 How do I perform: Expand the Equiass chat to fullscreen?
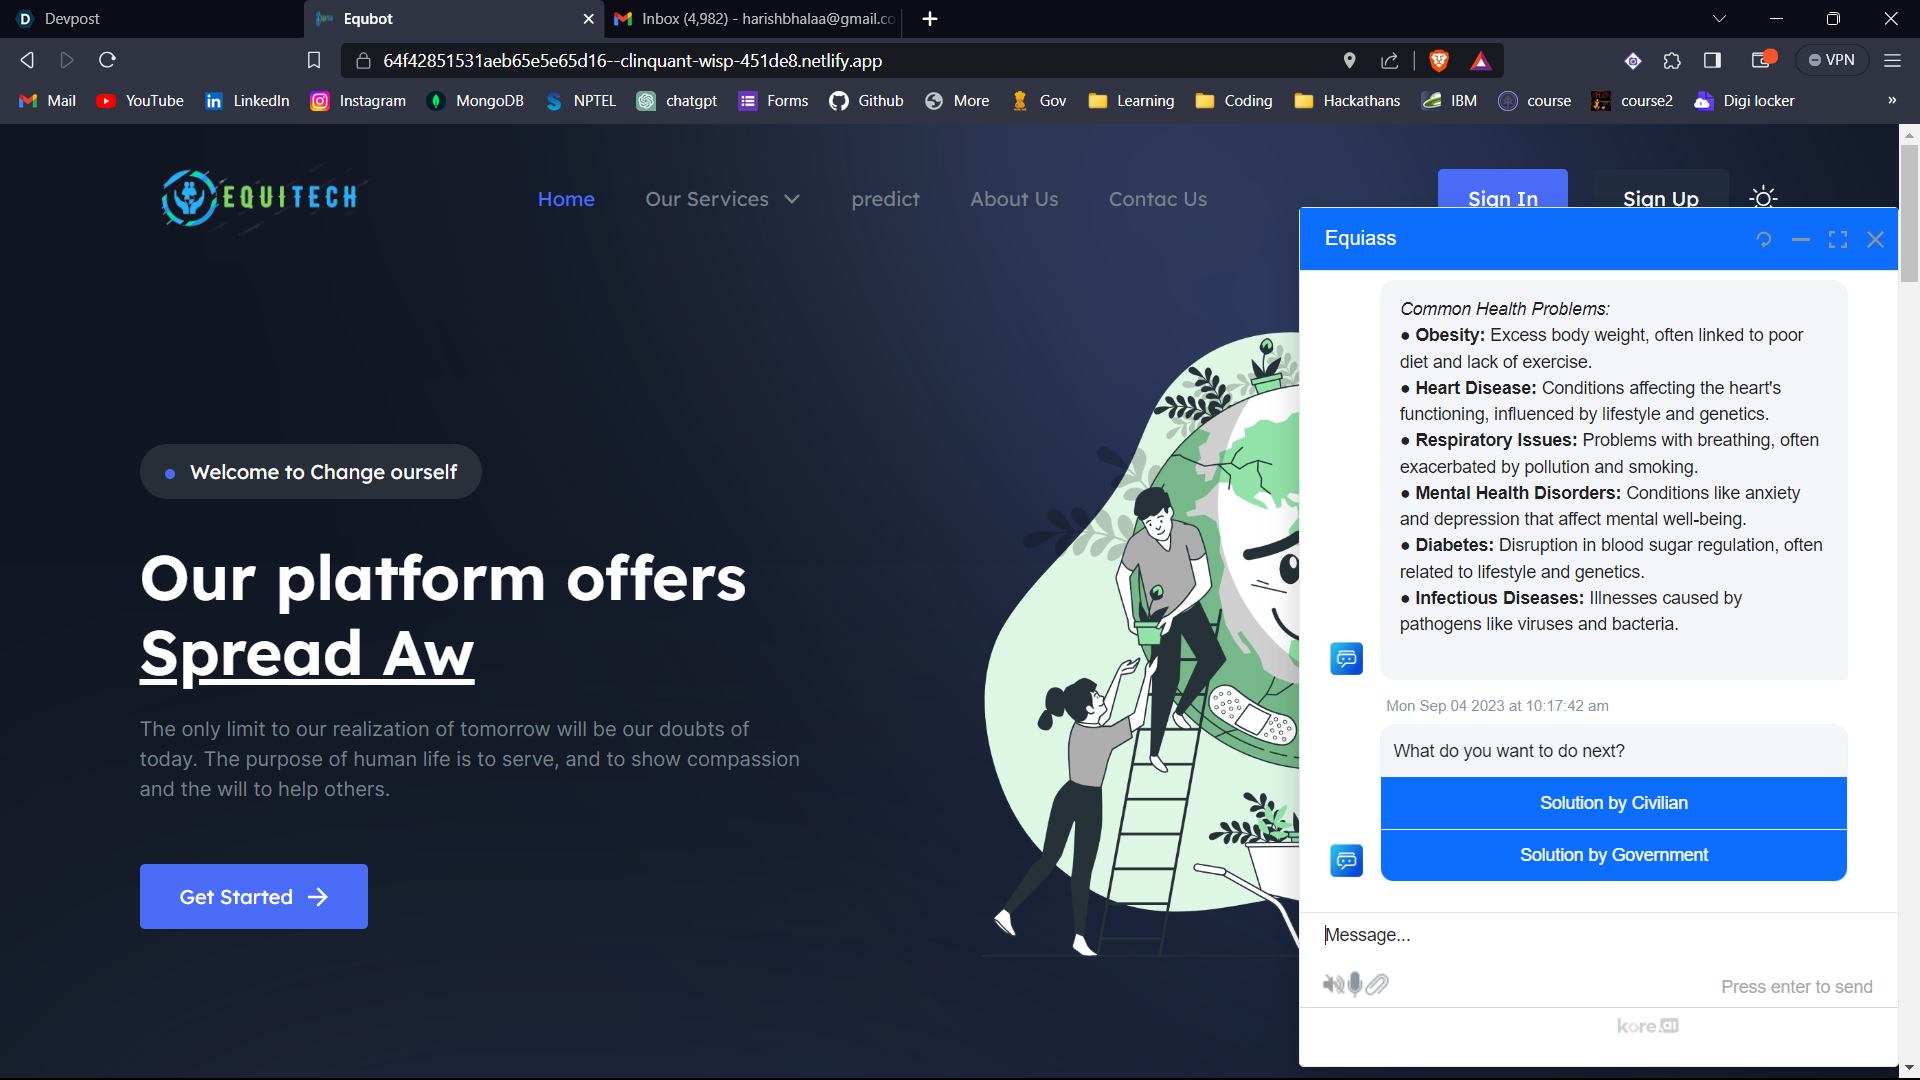click(1838, 240)
